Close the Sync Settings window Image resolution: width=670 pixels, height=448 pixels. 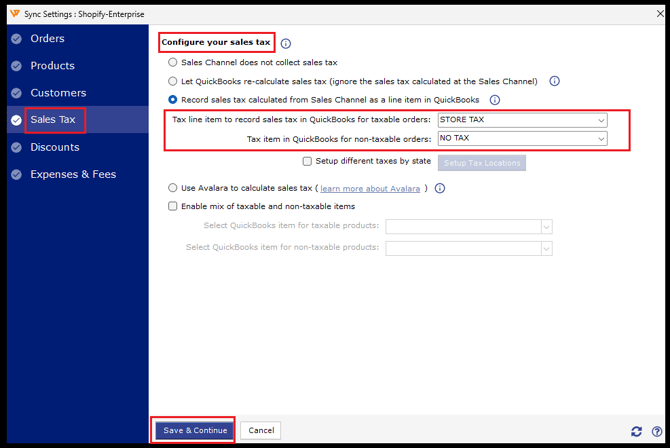[x=660, y=14]
